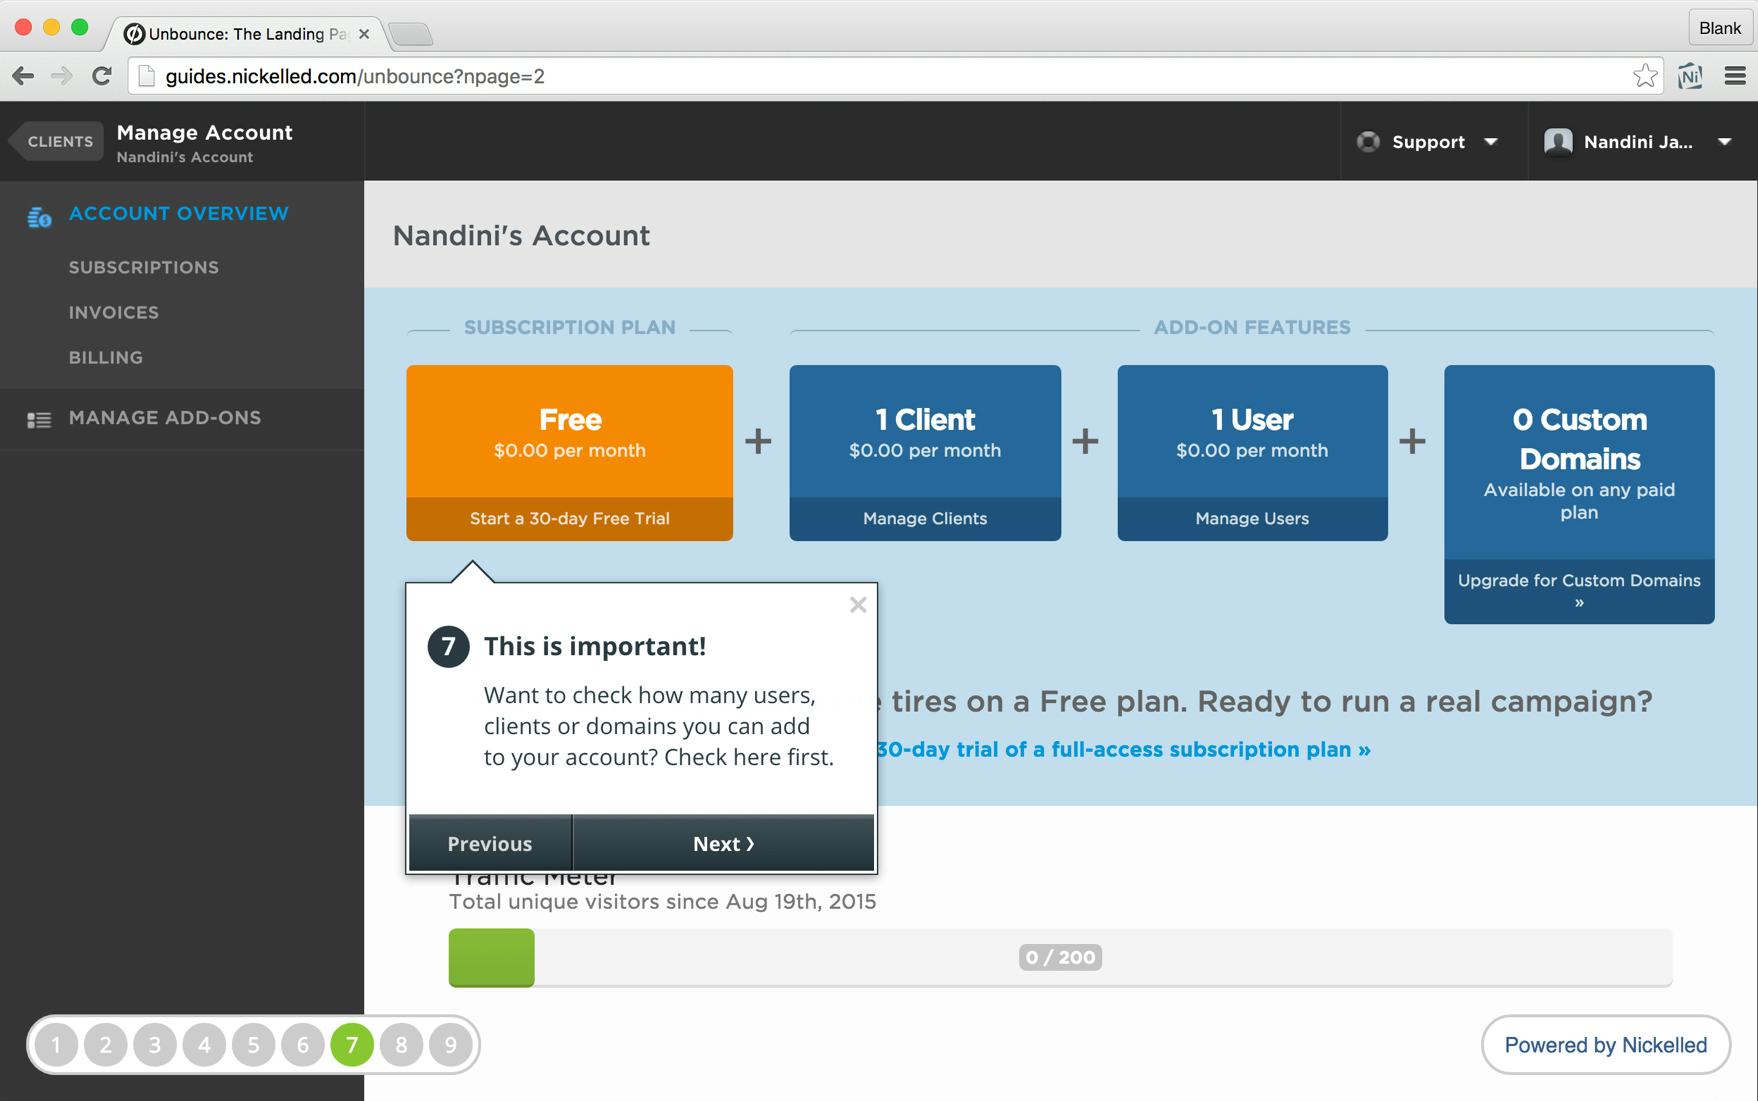Select the Manage Add-ons list icon
The height and width of the screenshot is (1101, 1758).
(38, 419)
